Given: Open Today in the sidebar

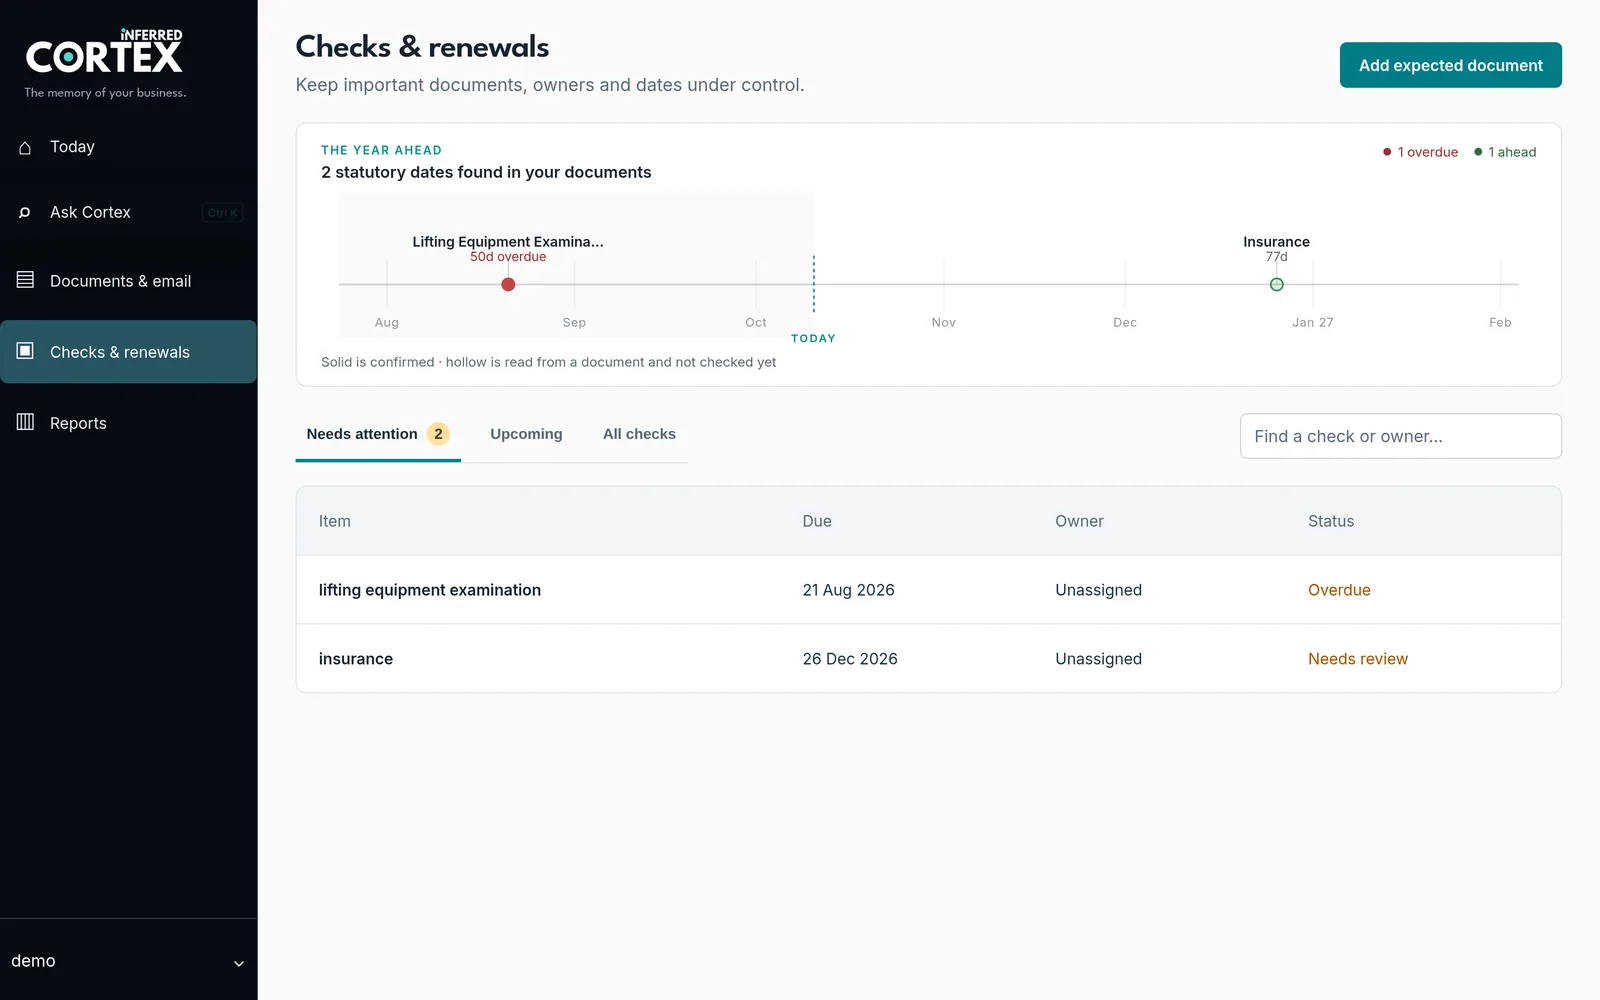Looking at the screenshot, I should (x=128, y=147).
